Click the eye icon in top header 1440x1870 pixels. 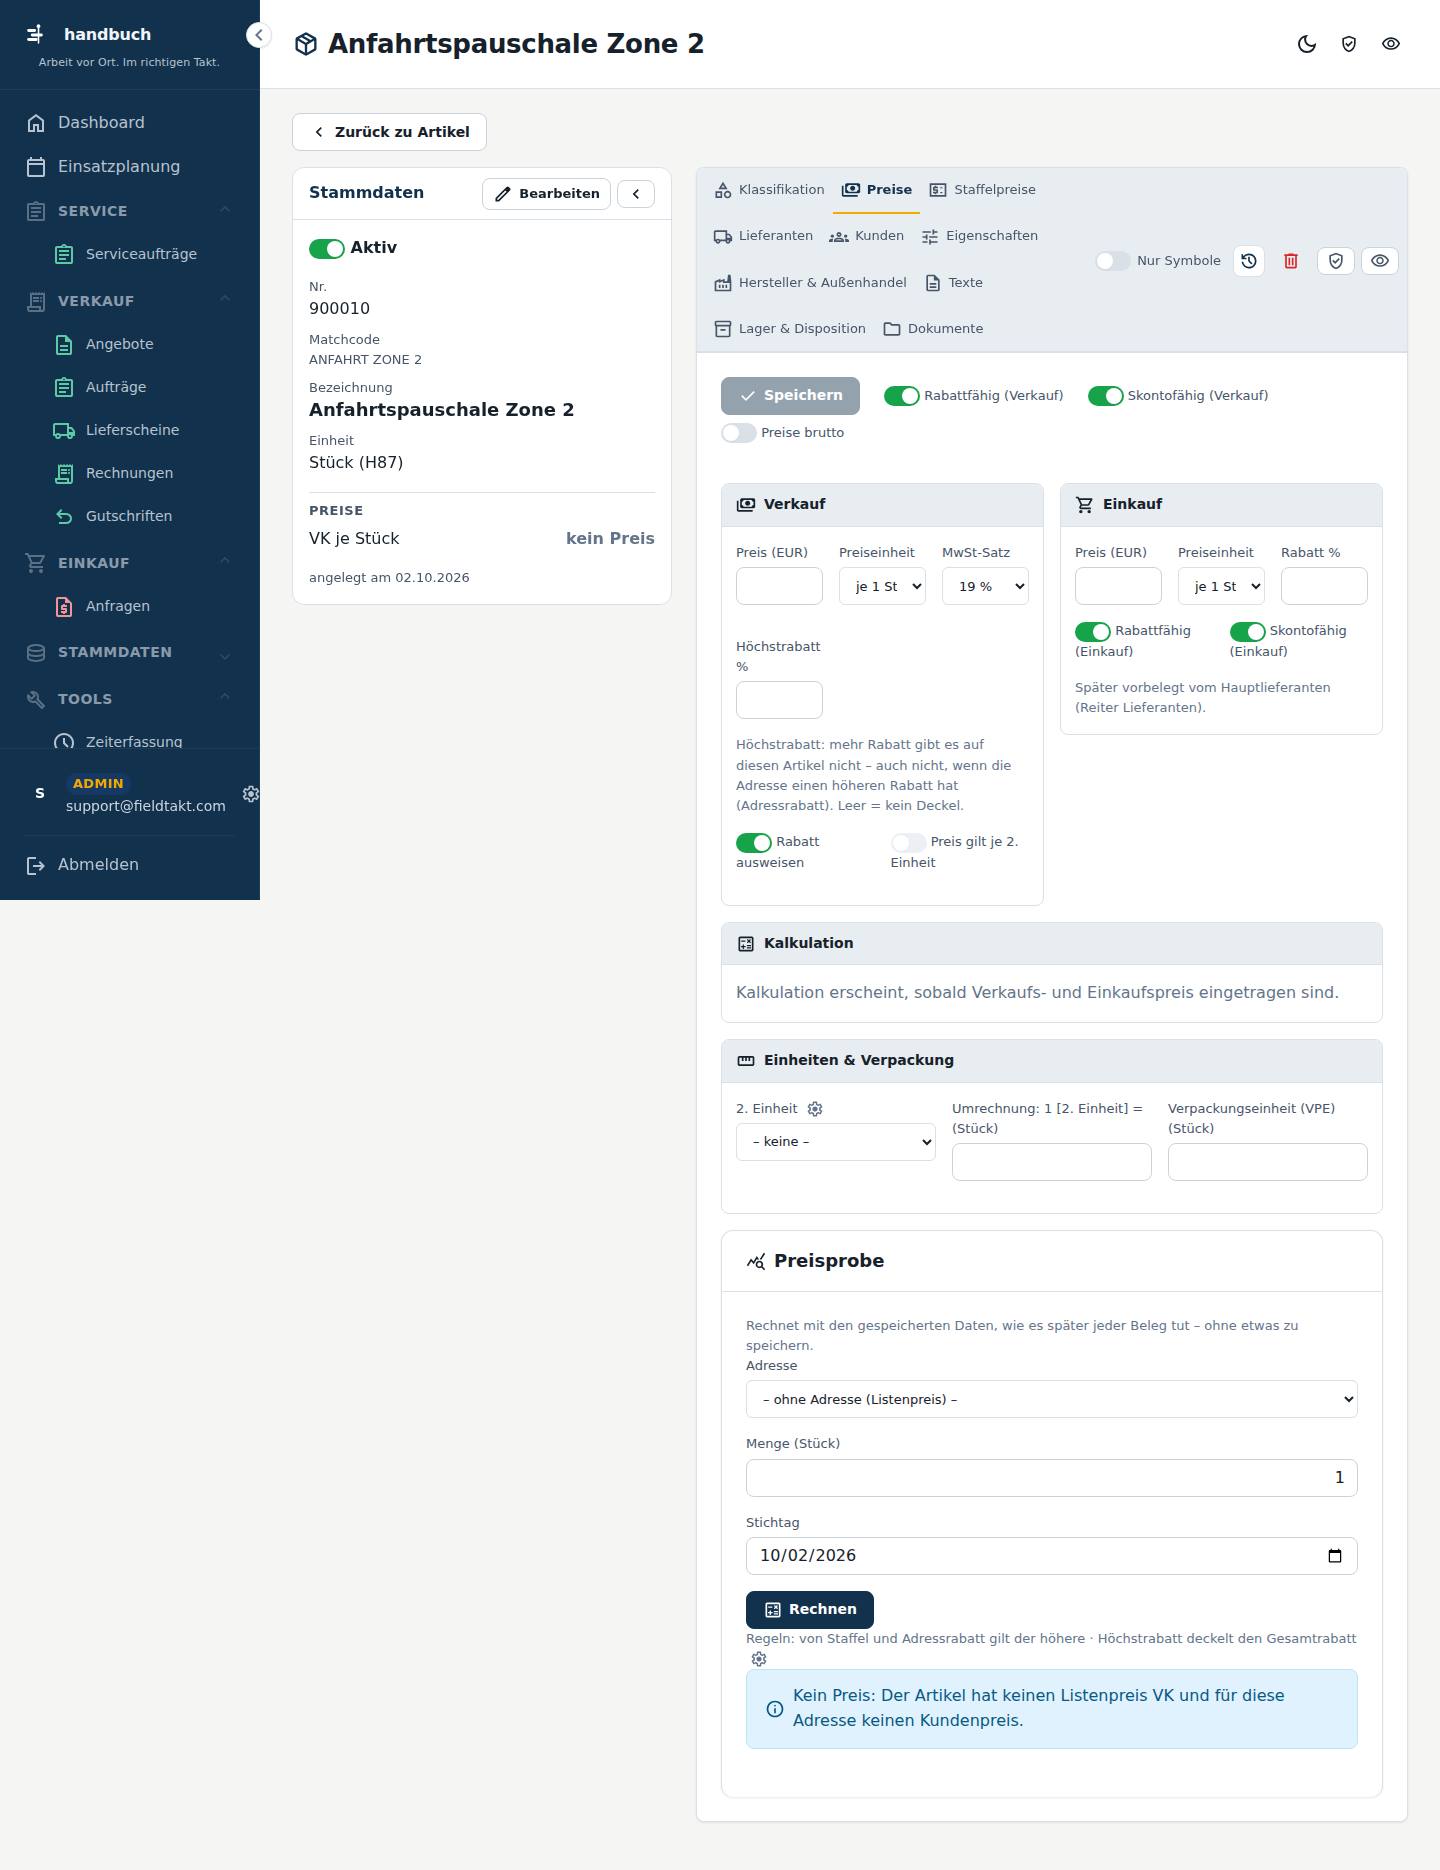(x=1391, y=44)
